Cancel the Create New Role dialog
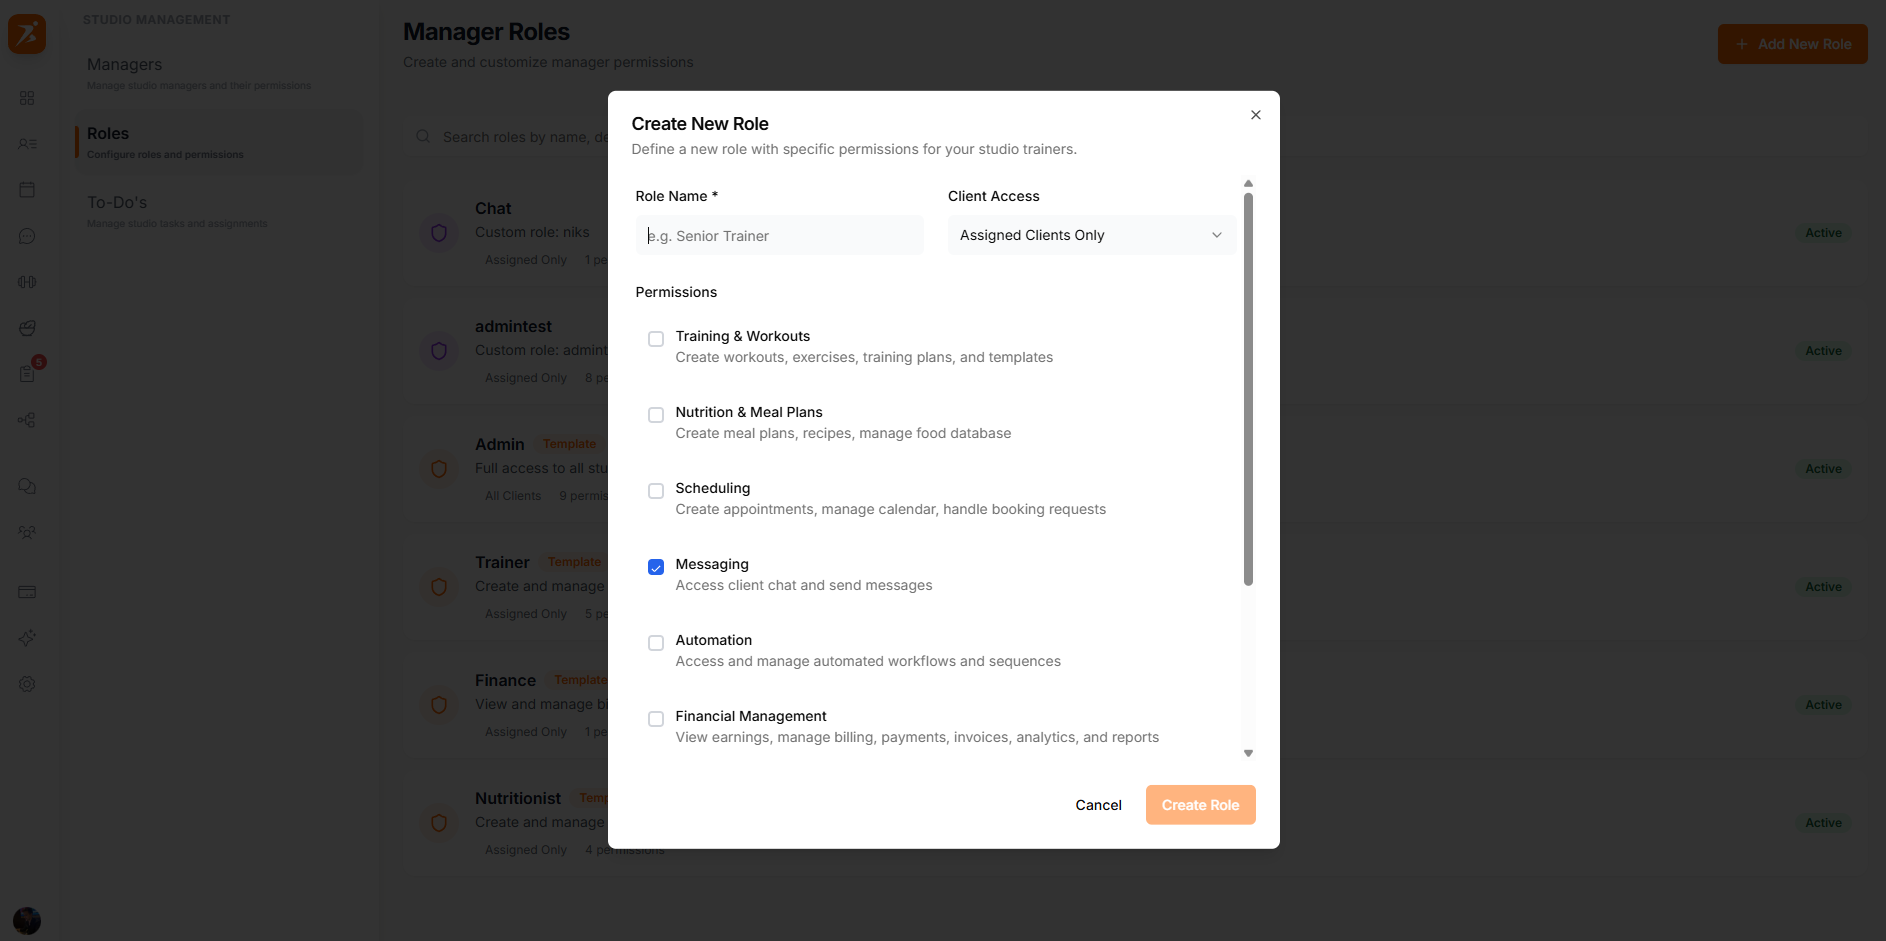Screen dimensions: 1886x941 tap(1098, 805)
